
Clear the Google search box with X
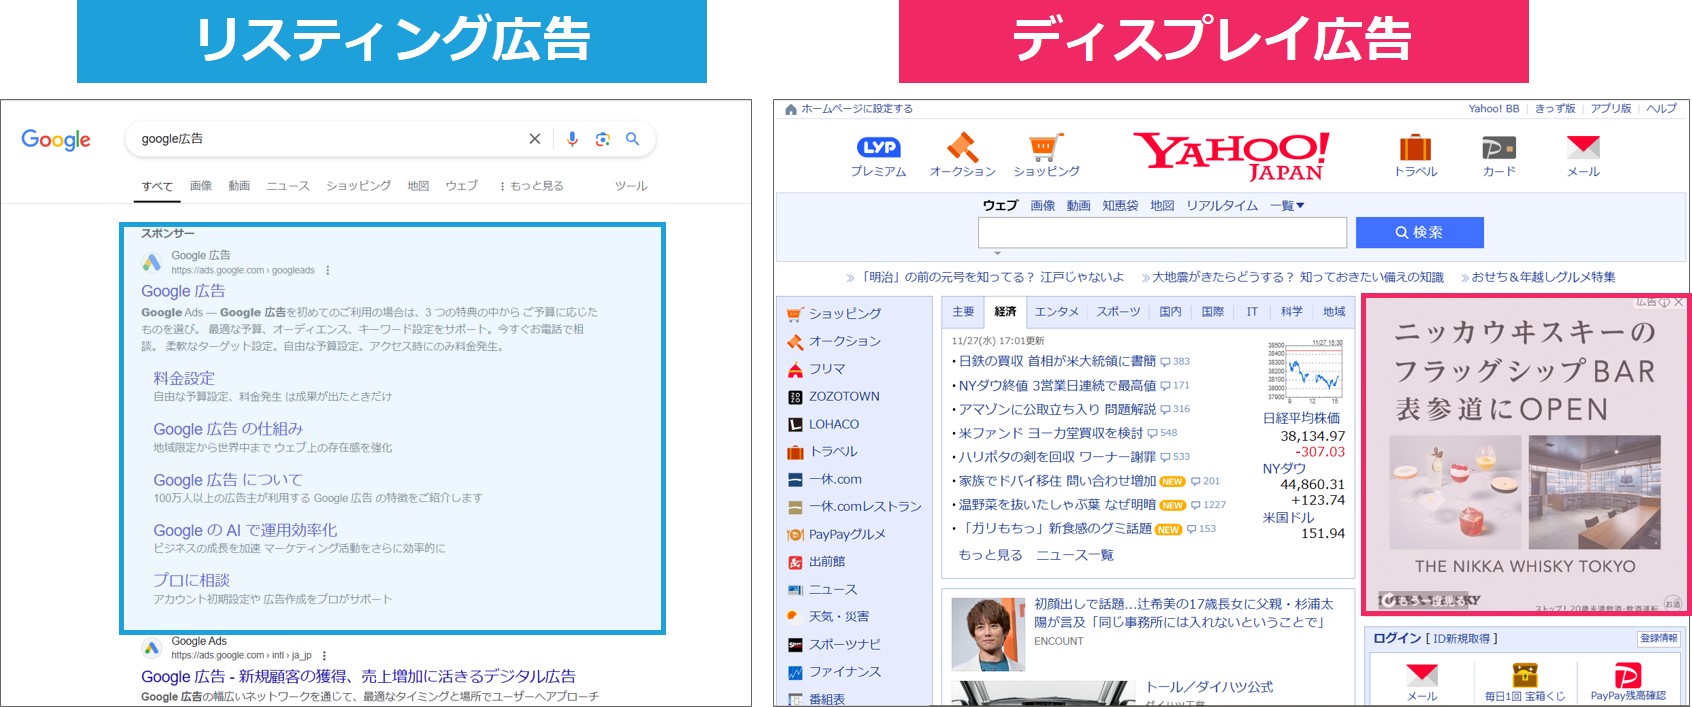pyautogui.click(x=535, y=139)
